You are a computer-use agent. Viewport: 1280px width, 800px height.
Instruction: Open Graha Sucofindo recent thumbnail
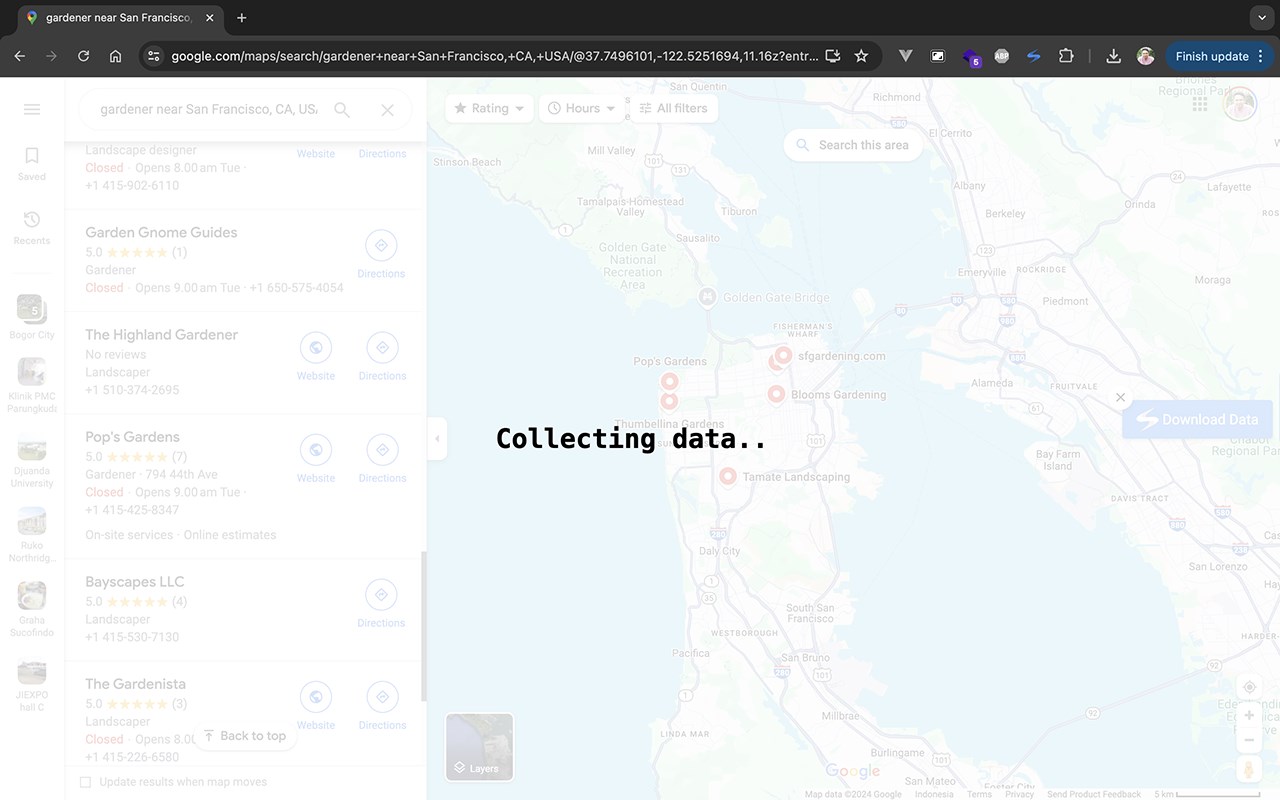31,596
